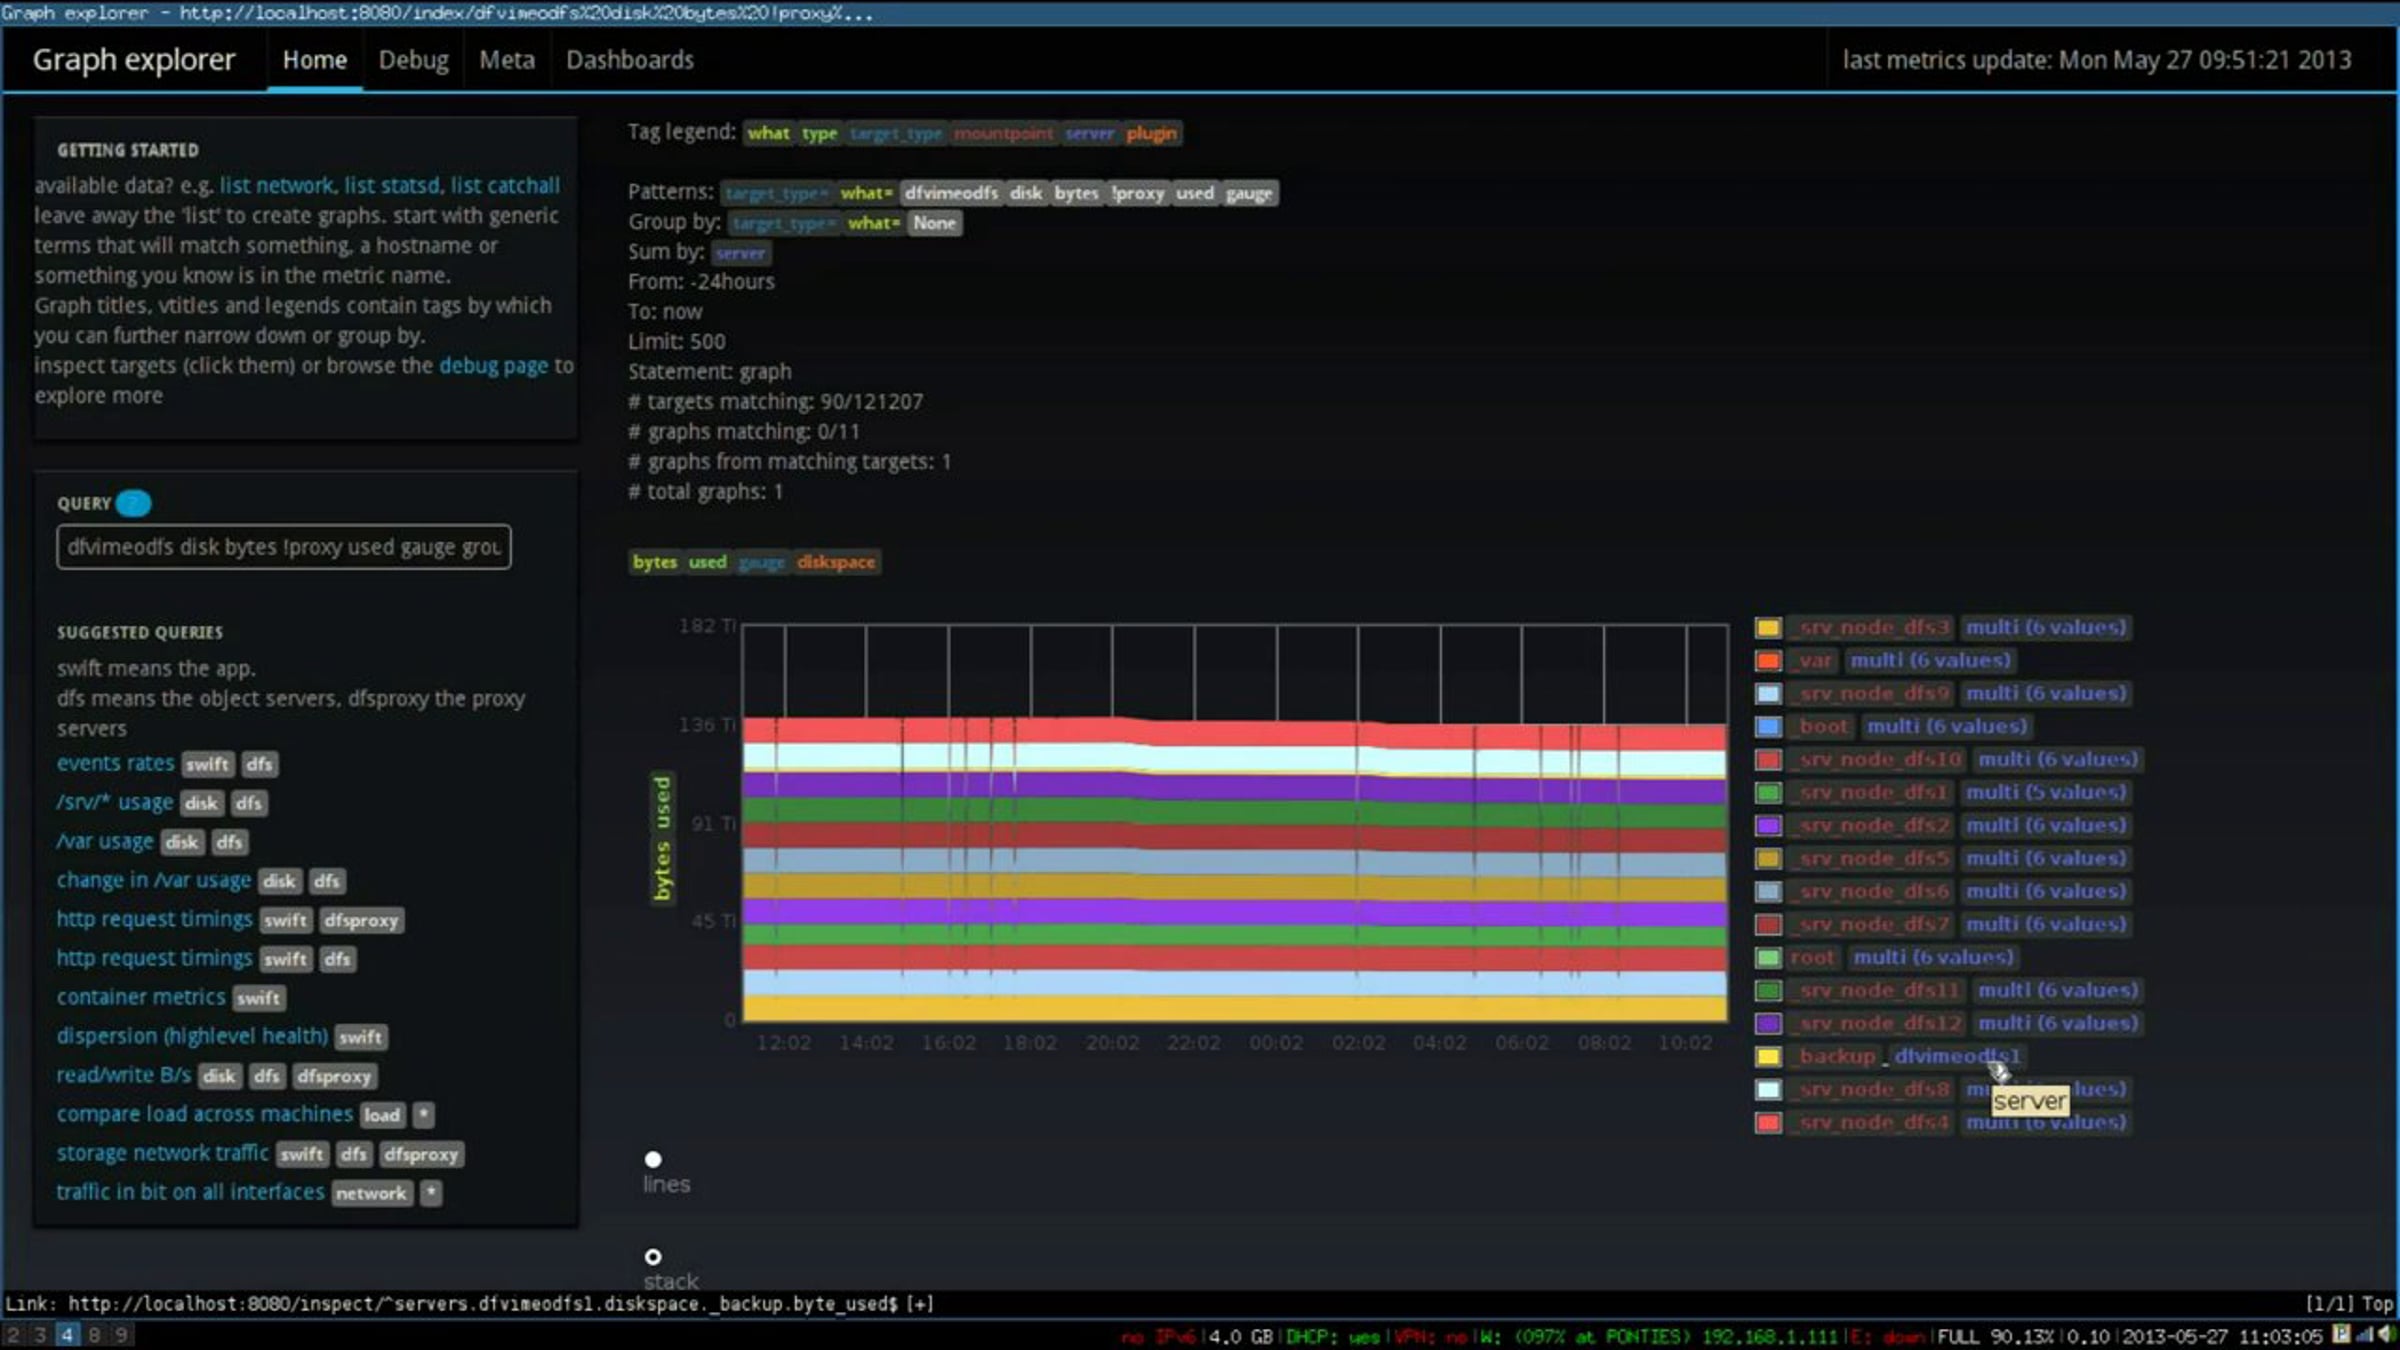The image size is (2400, 1350).
Task: Click the 'network' tag beside traffic in bit
Action: [x=371, y=1193]
